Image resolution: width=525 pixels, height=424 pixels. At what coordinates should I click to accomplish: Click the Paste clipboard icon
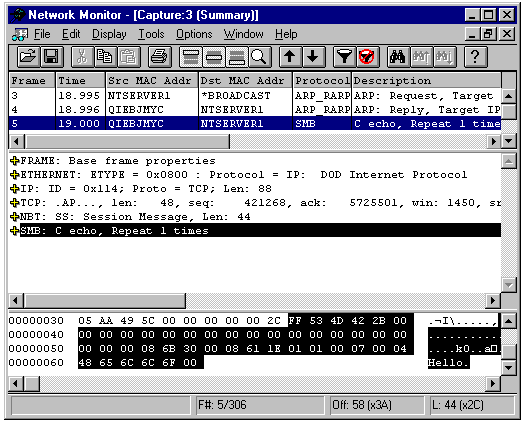tap(128, 56)
